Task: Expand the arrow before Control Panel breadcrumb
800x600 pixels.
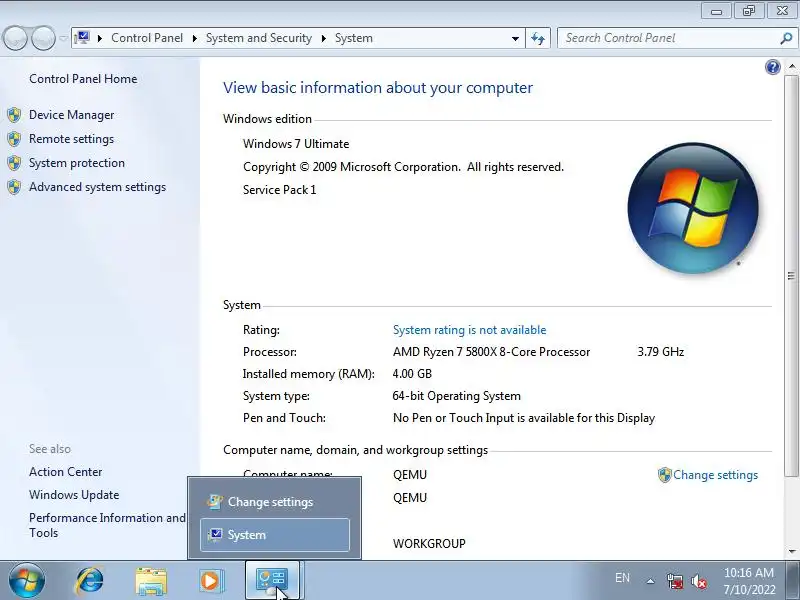Action: [x=100, y=38]
